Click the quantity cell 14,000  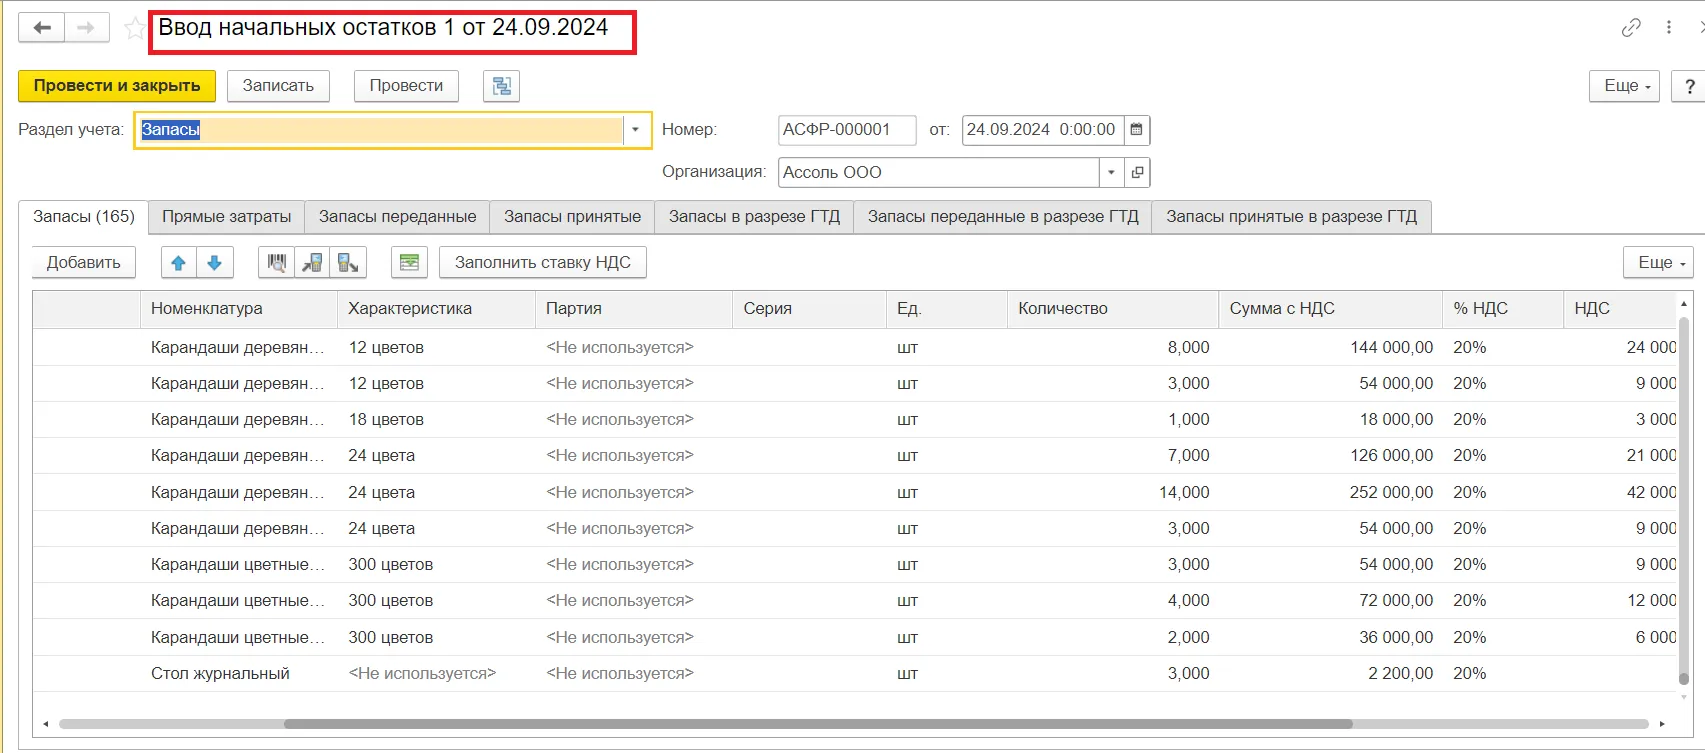pos(1113,493)
